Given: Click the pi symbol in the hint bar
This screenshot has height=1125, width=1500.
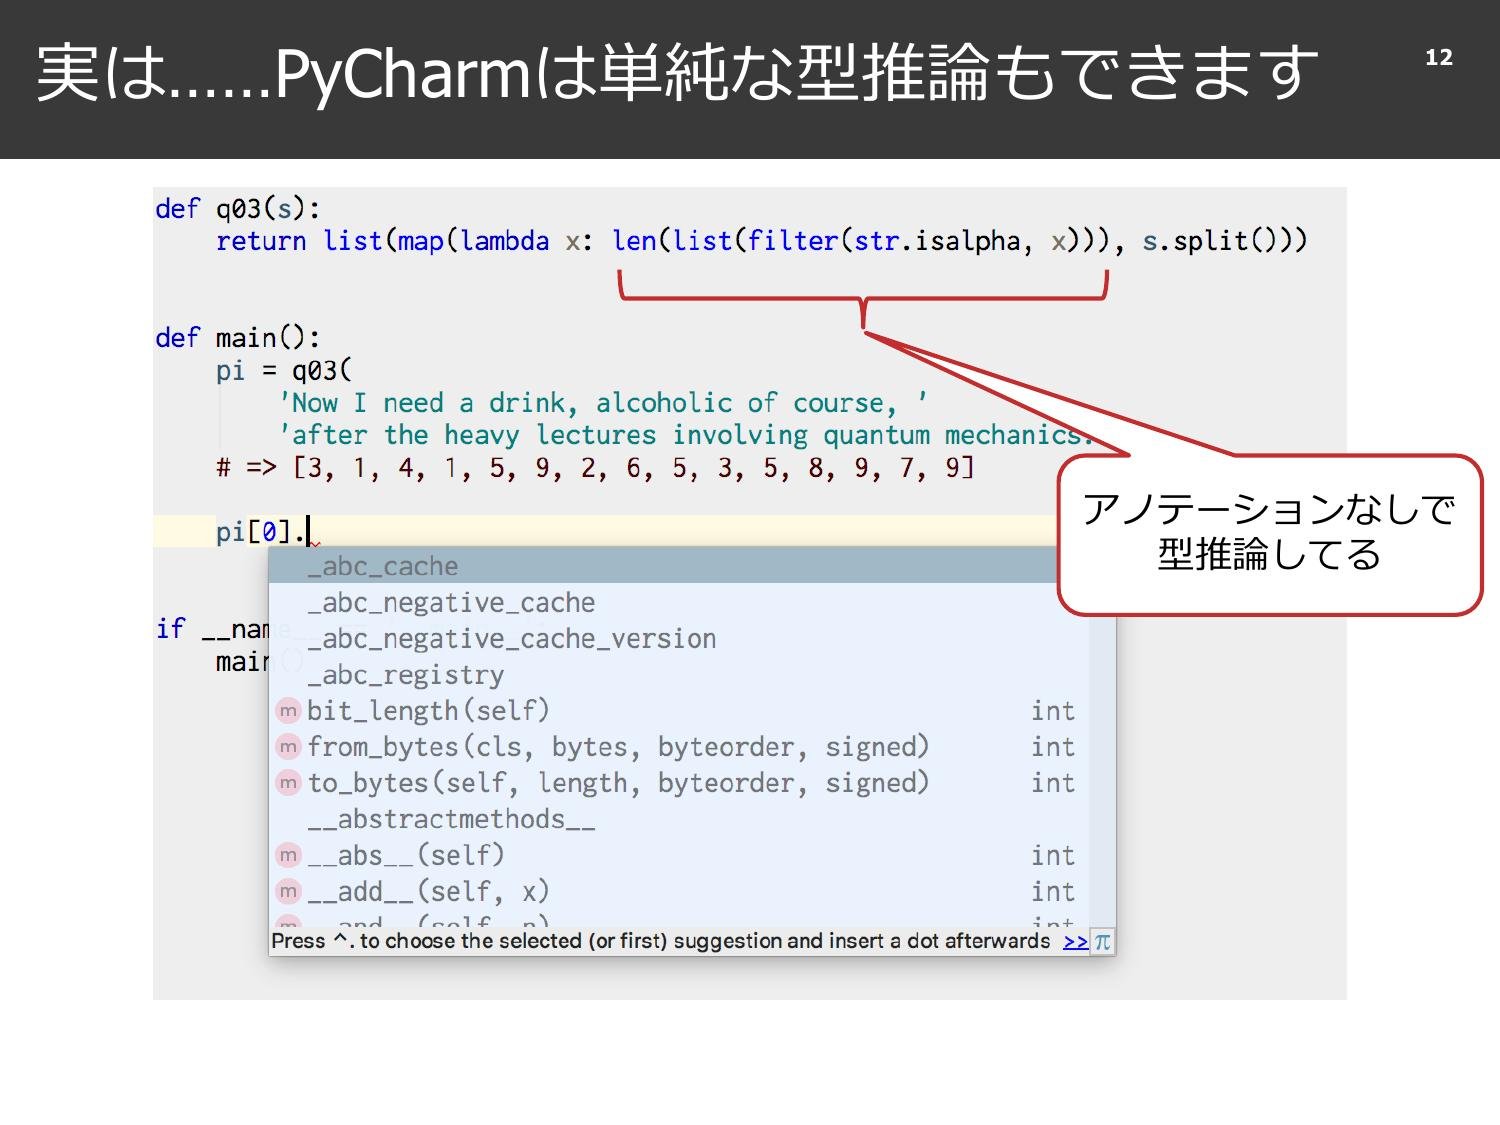Looking at the screenshot, I should pyautogui.click(x=1101, y=940).
